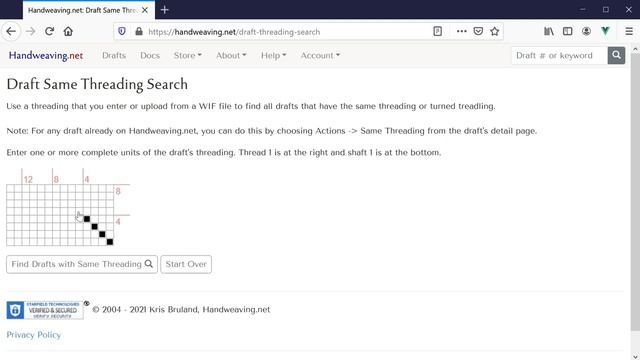Toggle filled cell on shaft 1 thread 1

[110, 242]
